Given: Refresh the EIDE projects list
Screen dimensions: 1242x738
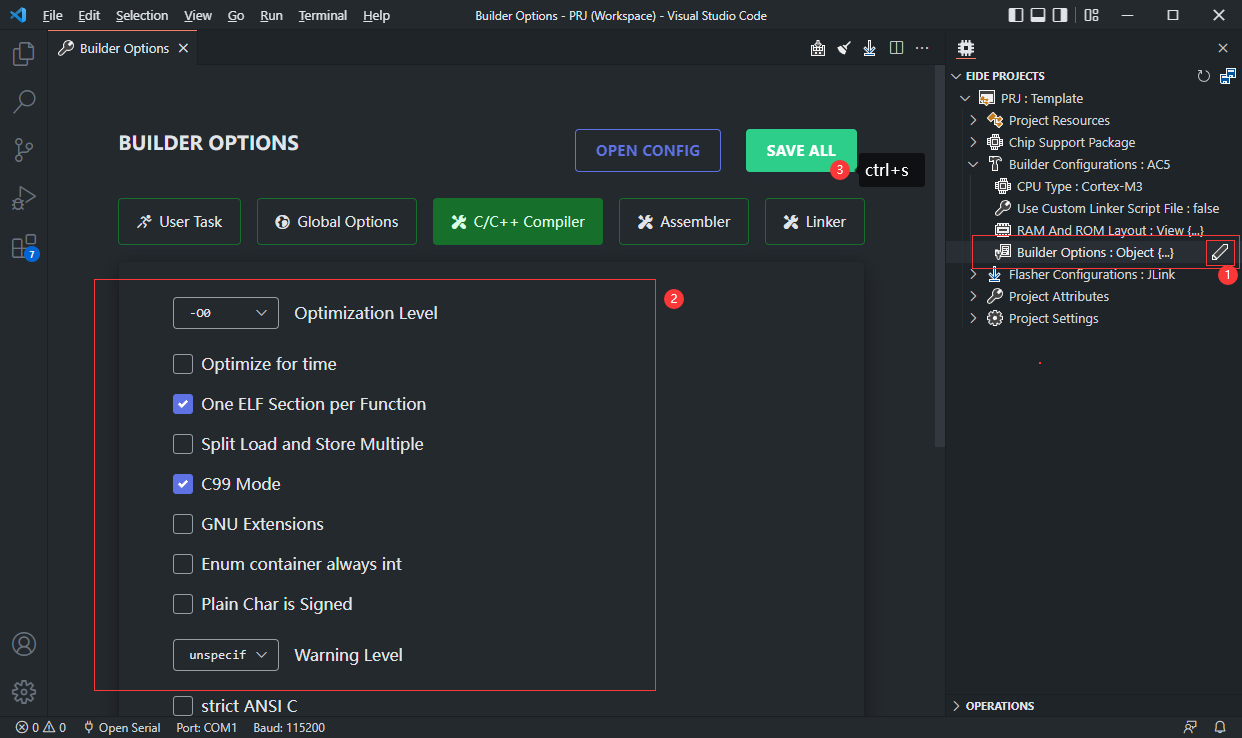Looking at the screenshot, I should coord(1203,75).
